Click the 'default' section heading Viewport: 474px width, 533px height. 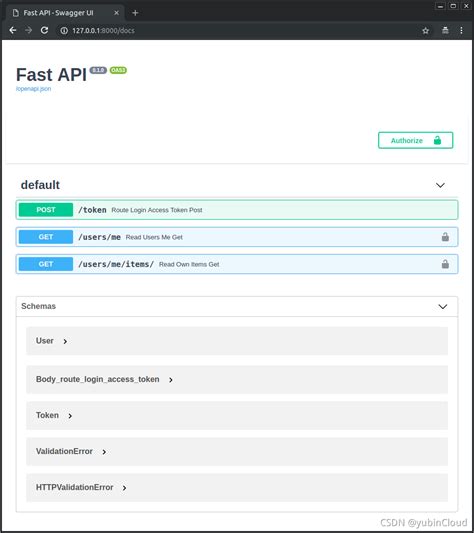pyautogui.click(x=40, y=185)
